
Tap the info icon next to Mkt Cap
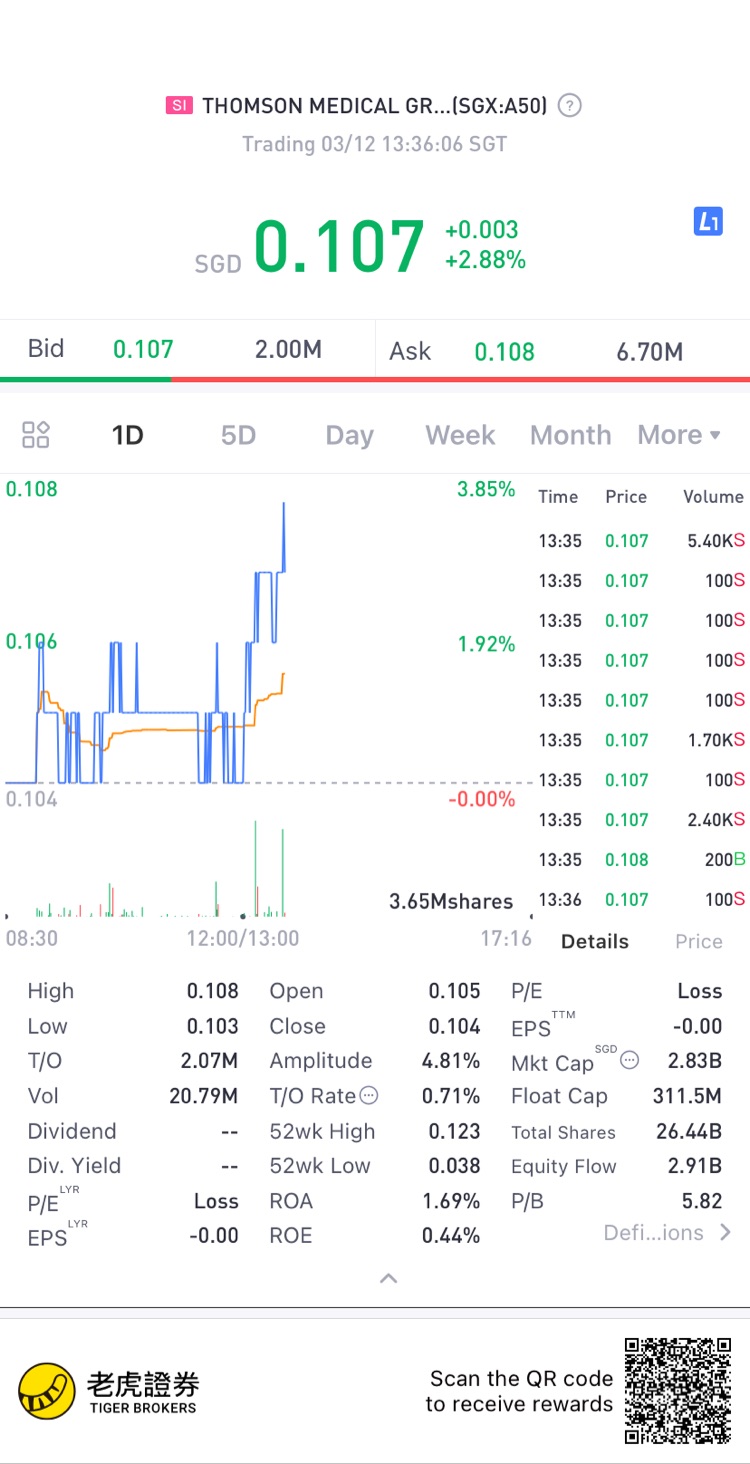pos(629,1060)
